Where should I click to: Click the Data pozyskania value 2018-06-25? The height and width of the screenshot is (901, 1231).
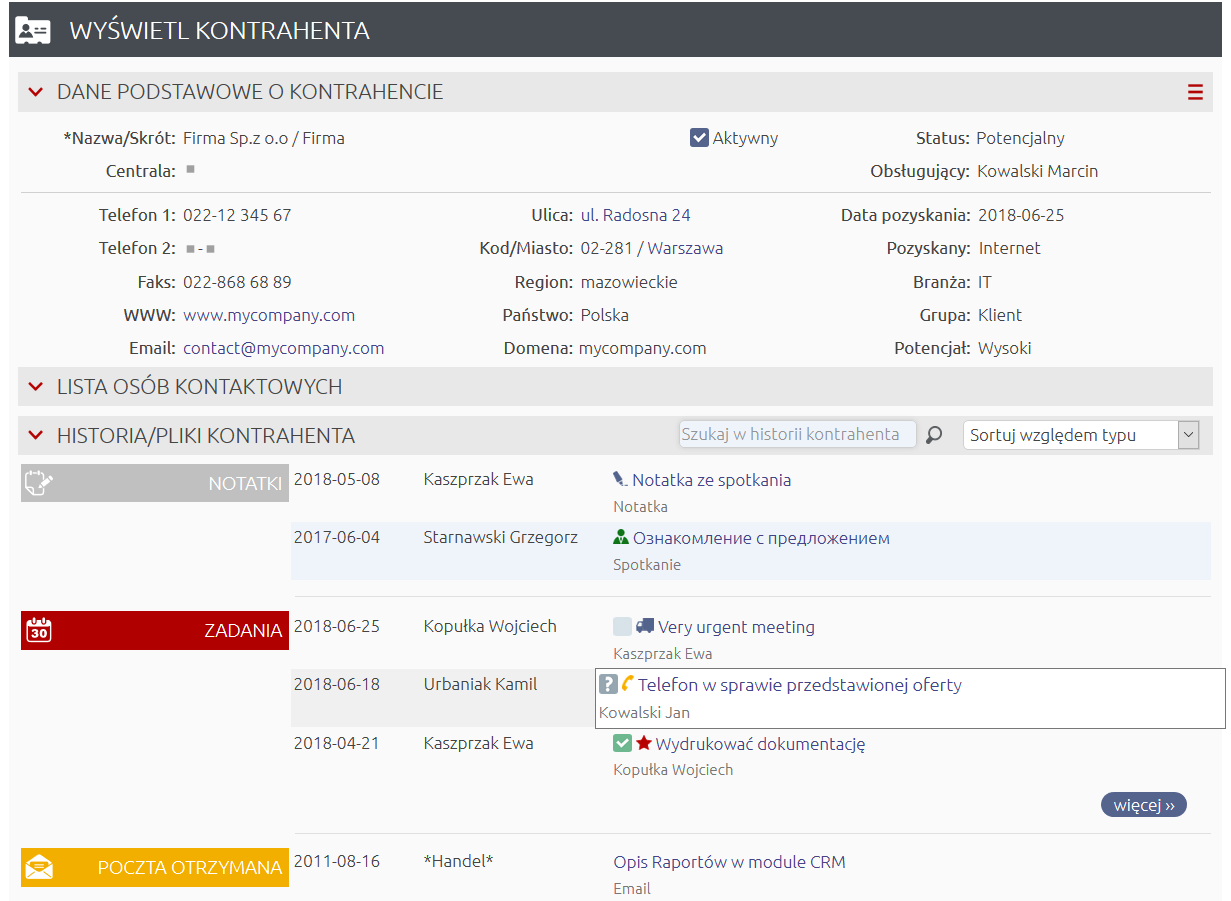pos(1019,215)
